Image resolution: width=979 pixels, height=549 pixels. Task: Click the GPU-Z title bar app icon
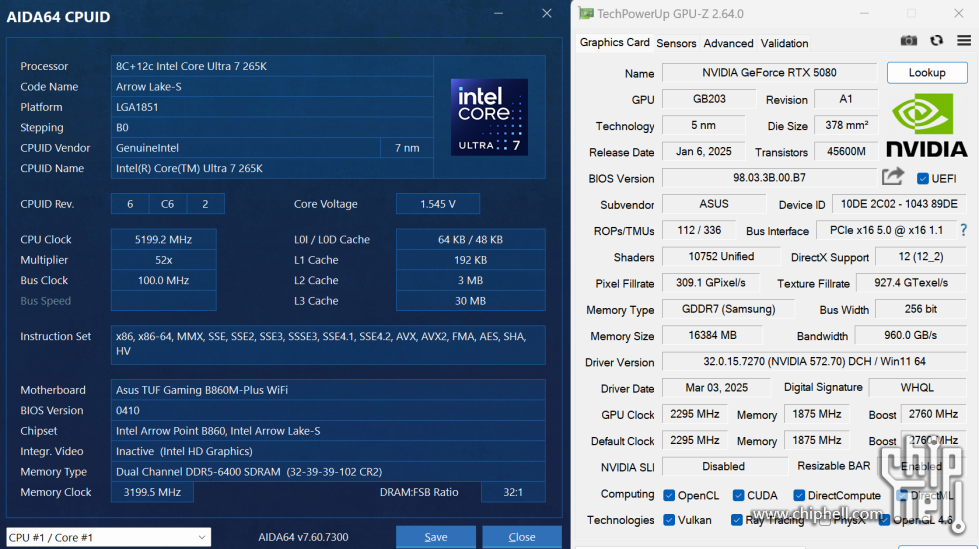586,13
